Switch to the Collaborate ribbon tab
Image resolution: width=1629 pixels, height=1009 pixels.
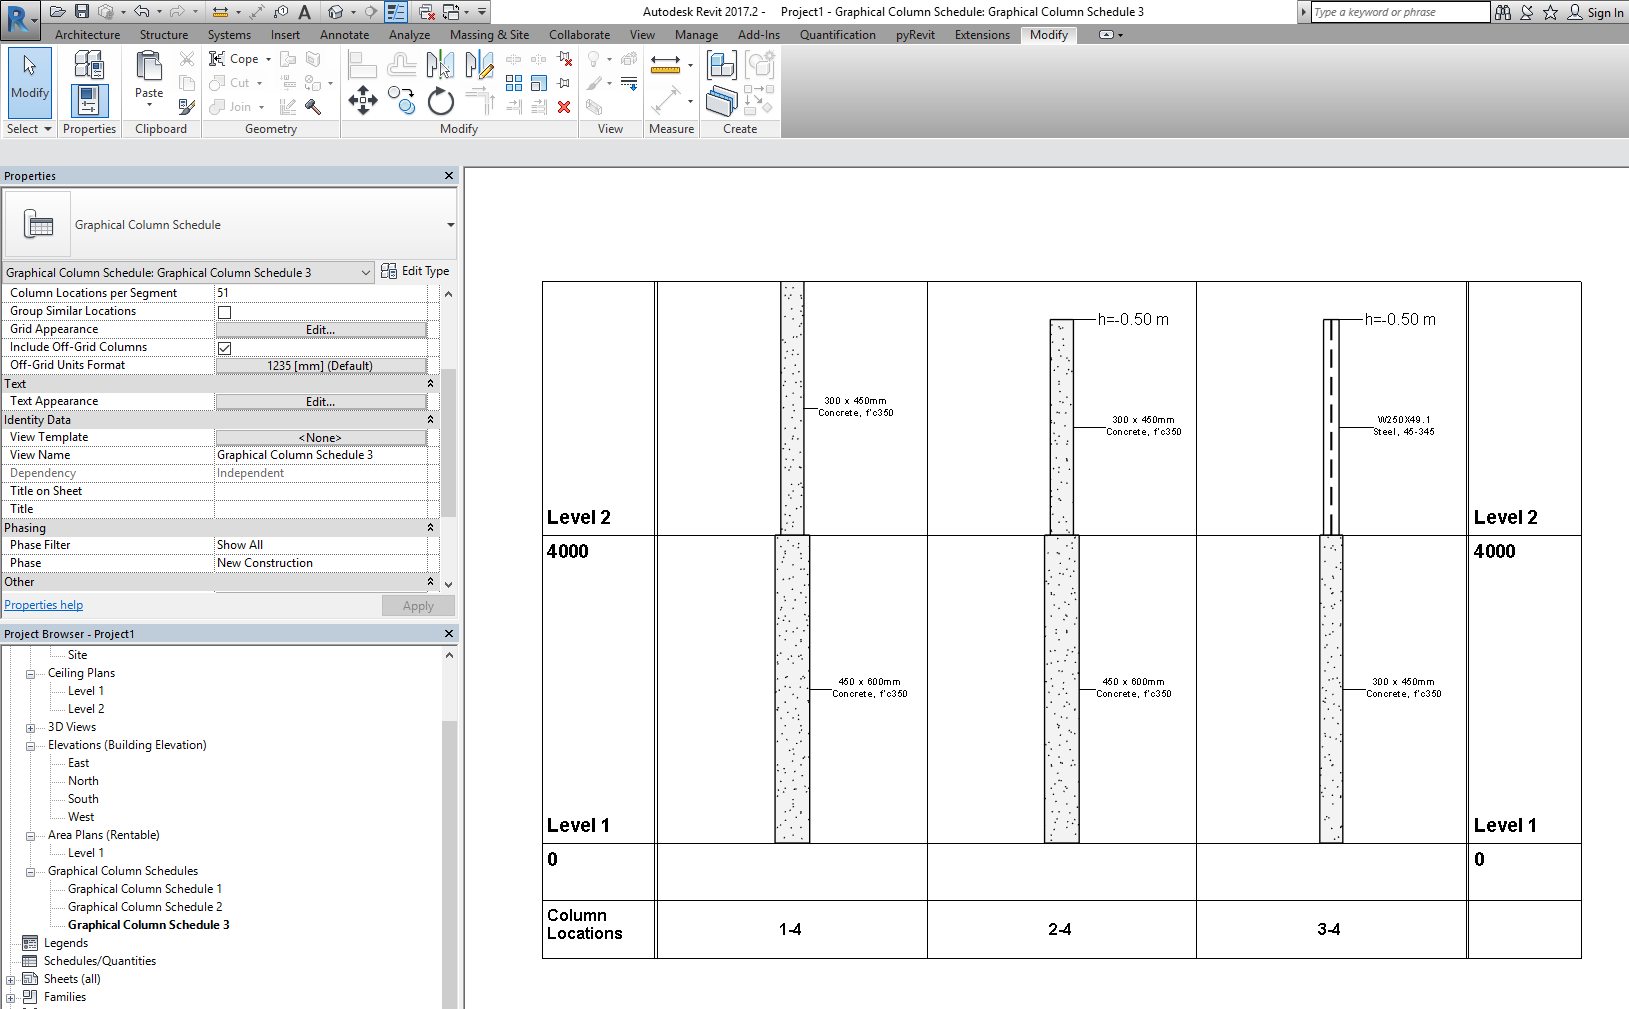tap(579, 35)
